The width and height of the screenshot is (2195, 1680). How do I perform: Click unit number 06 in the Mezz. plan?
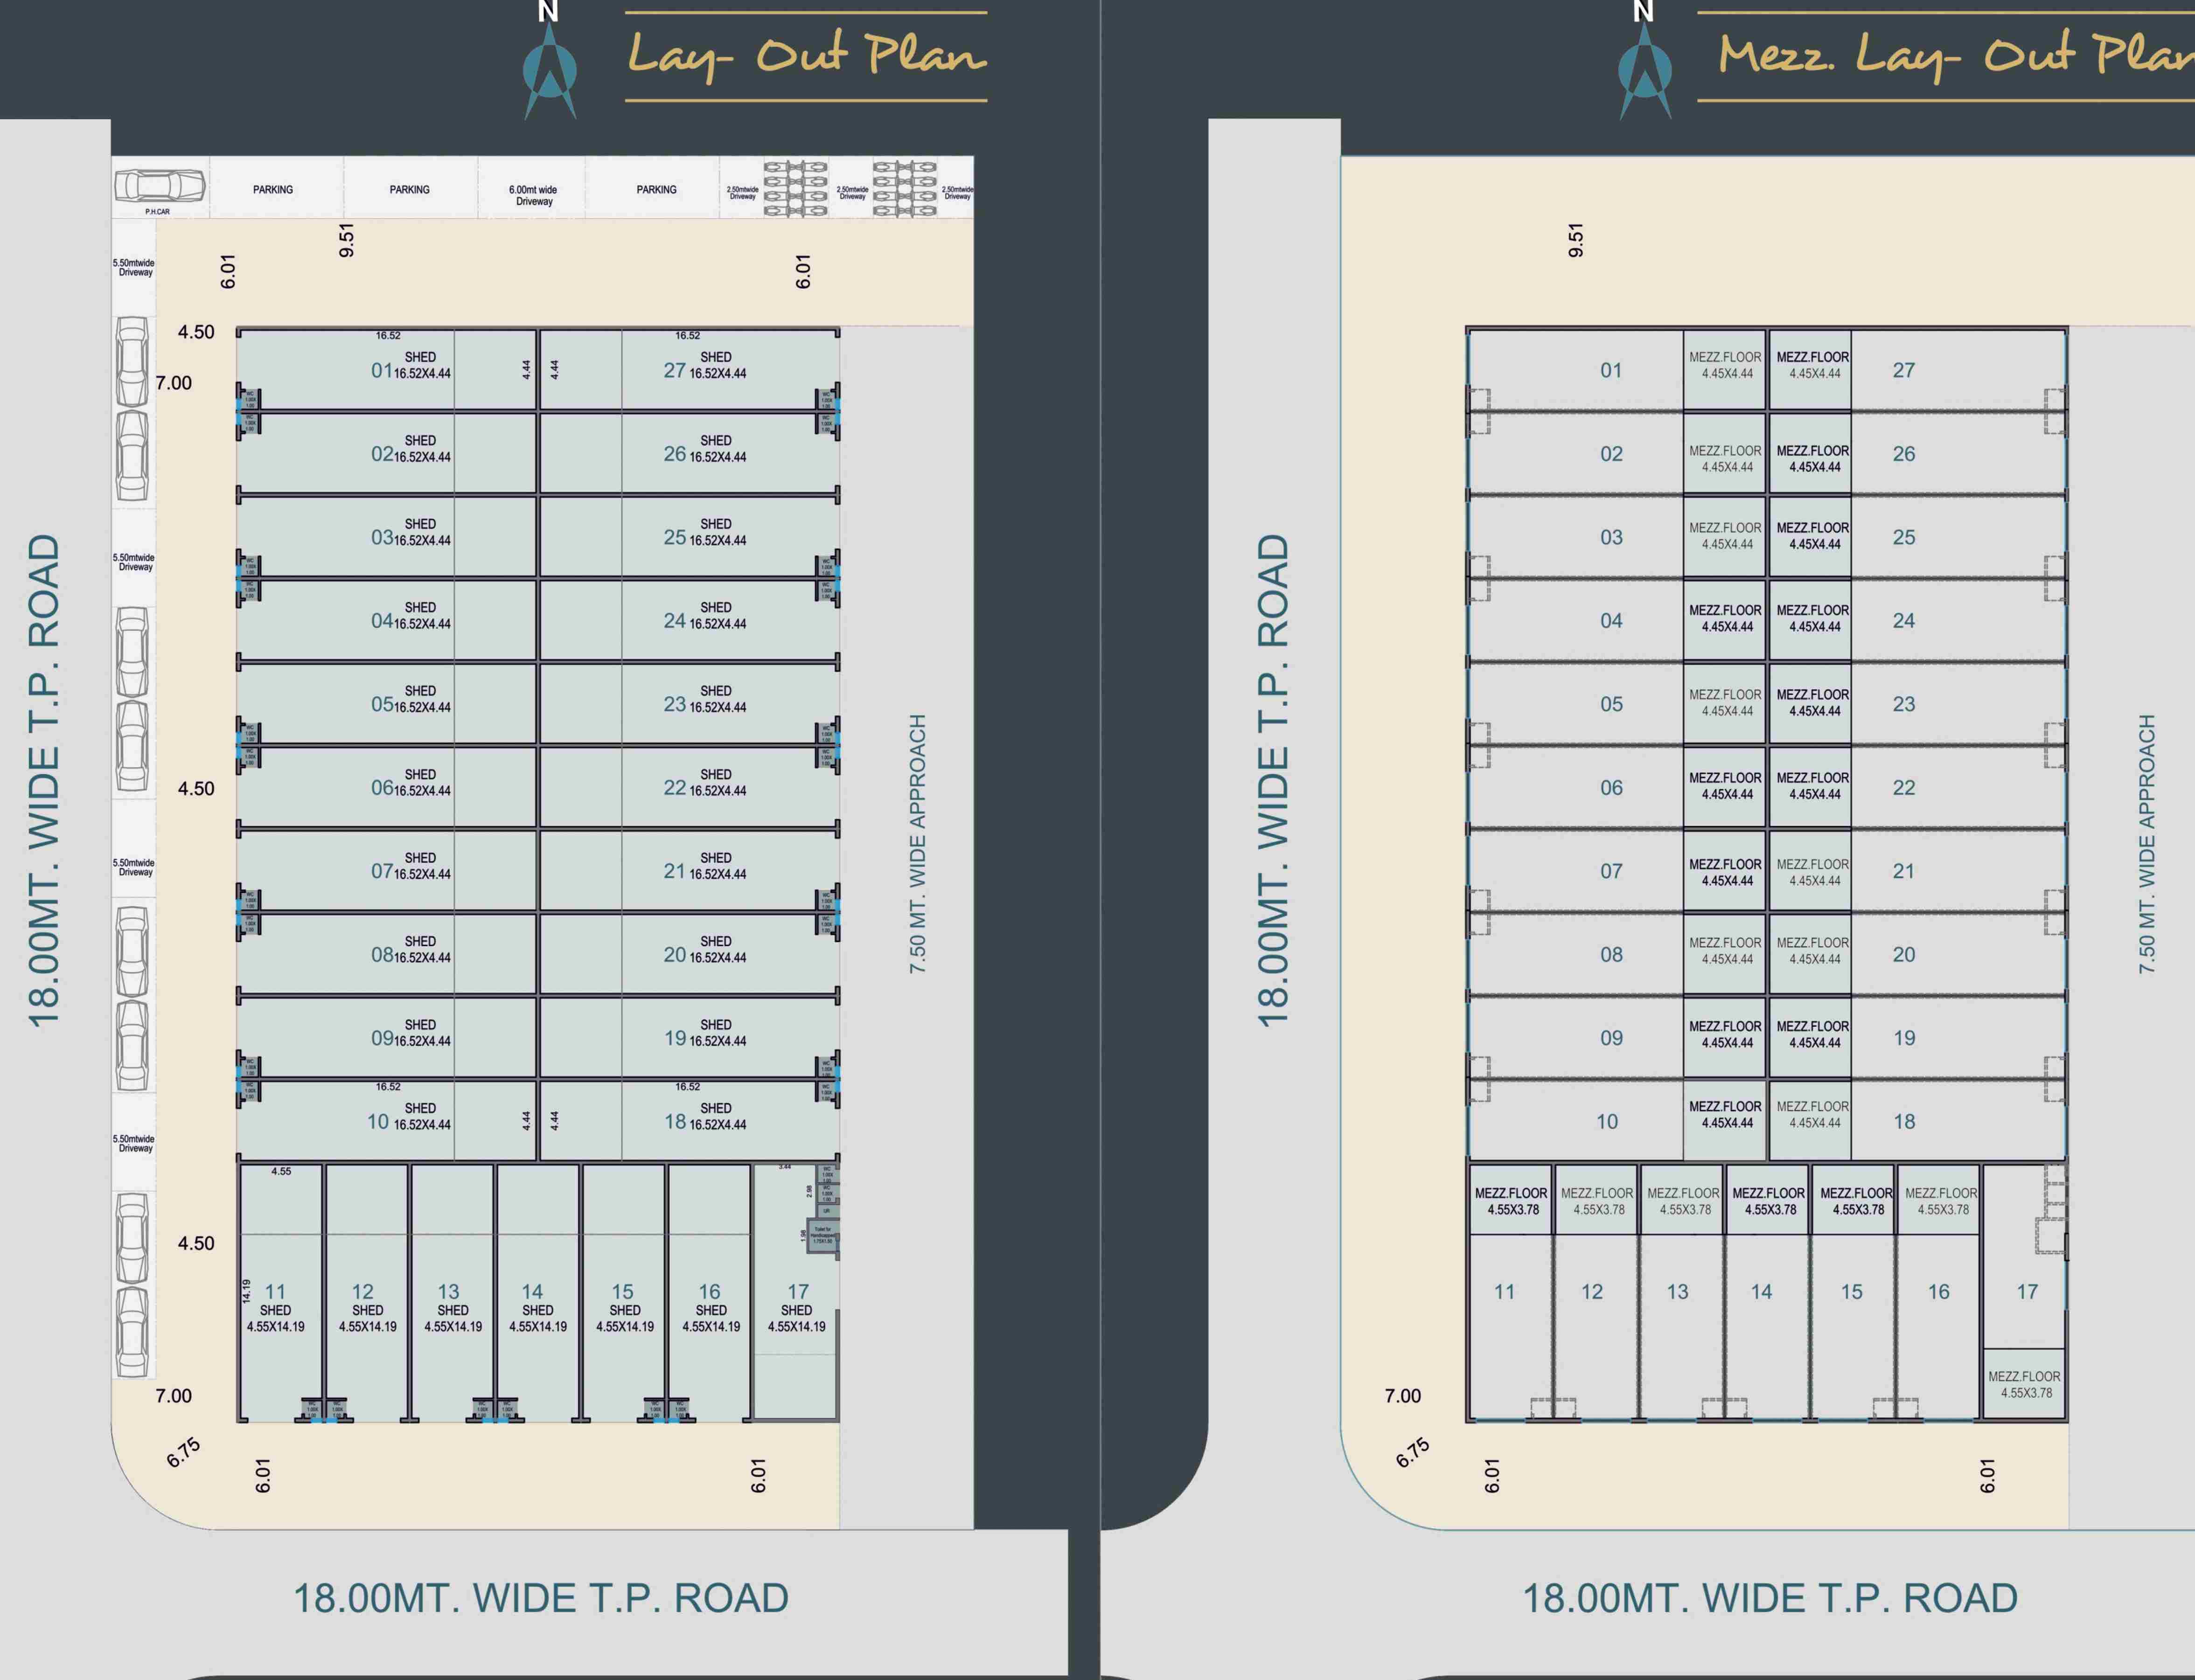point(1611,788)
